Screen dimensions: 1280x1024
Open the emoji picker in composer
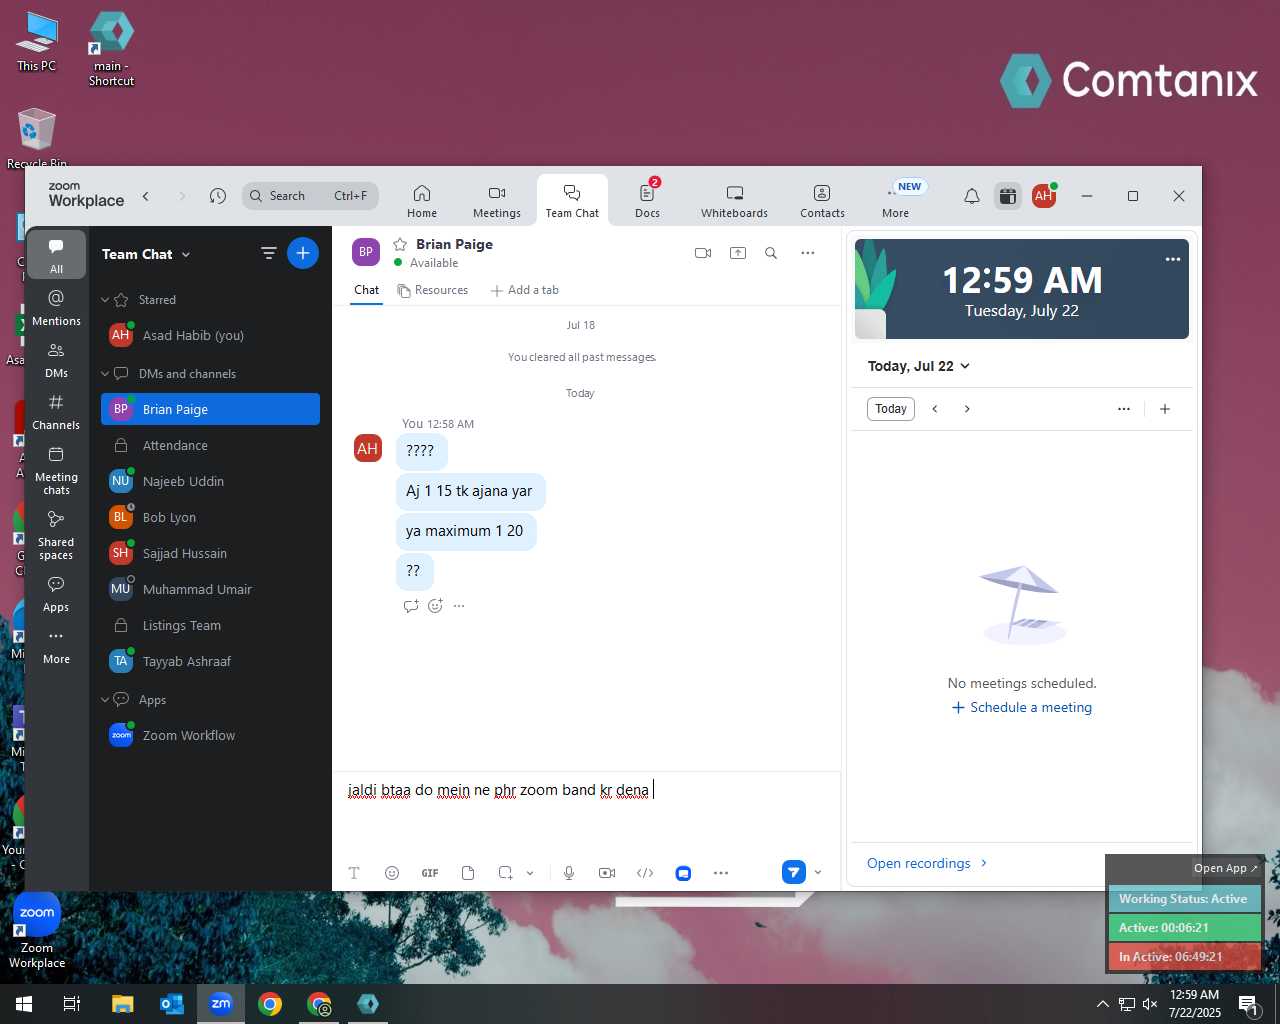click(392, 873)
